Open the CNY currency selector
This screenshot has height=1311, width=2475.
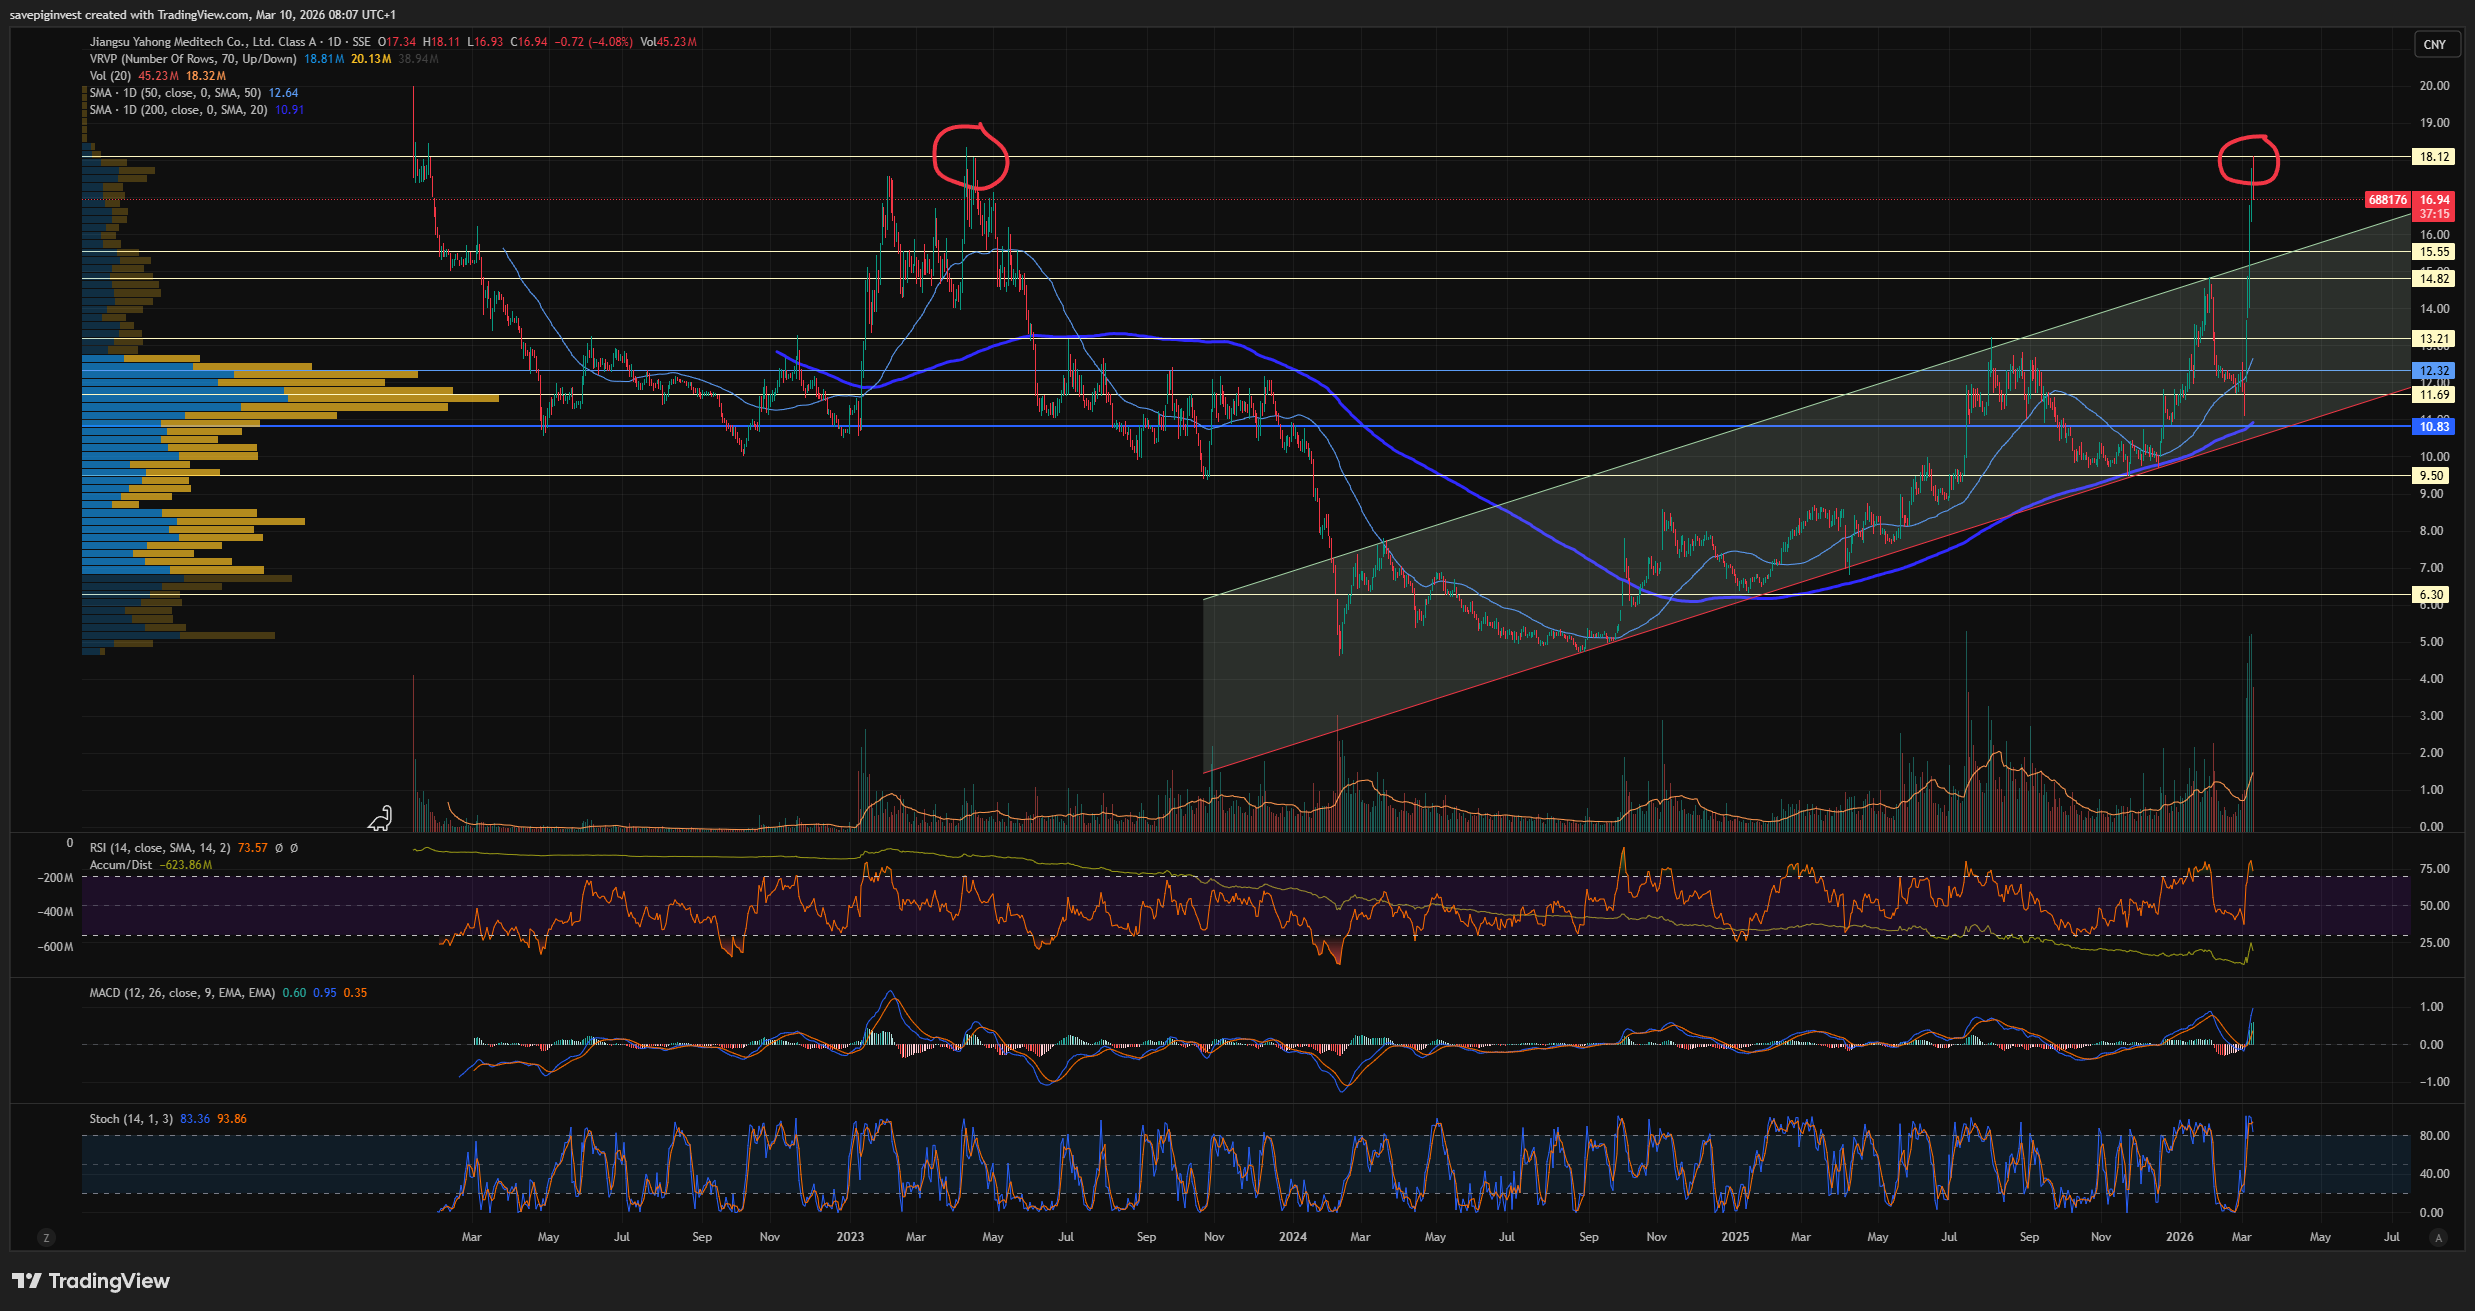tap(2434, 45)
